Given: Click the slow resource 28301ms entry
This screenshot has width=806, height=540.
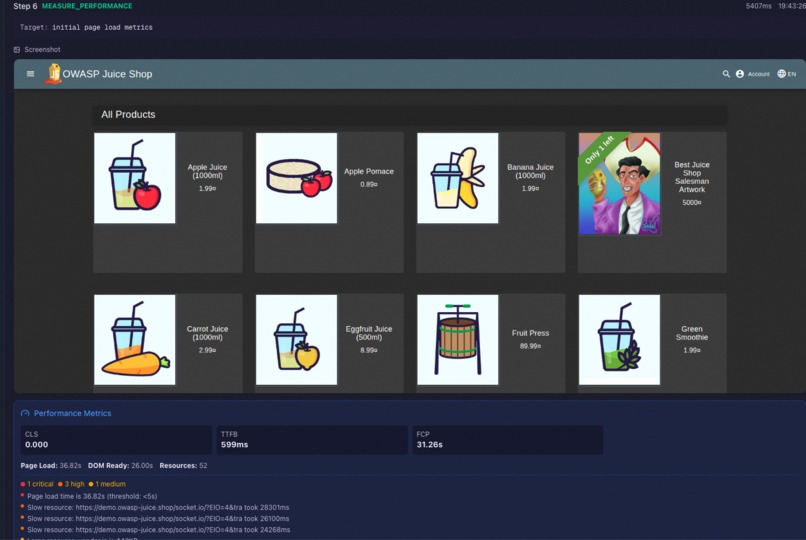Looking at the screenshot, I should coord(158,508).
